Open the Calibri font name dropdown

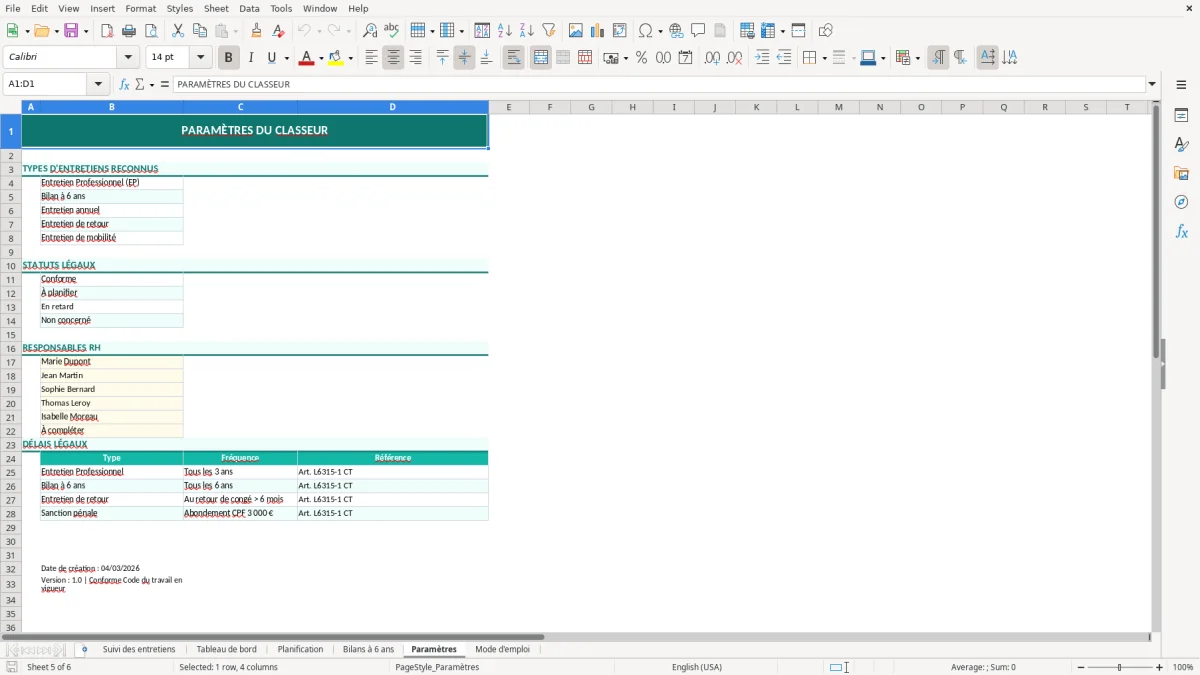tap(128, 58)
